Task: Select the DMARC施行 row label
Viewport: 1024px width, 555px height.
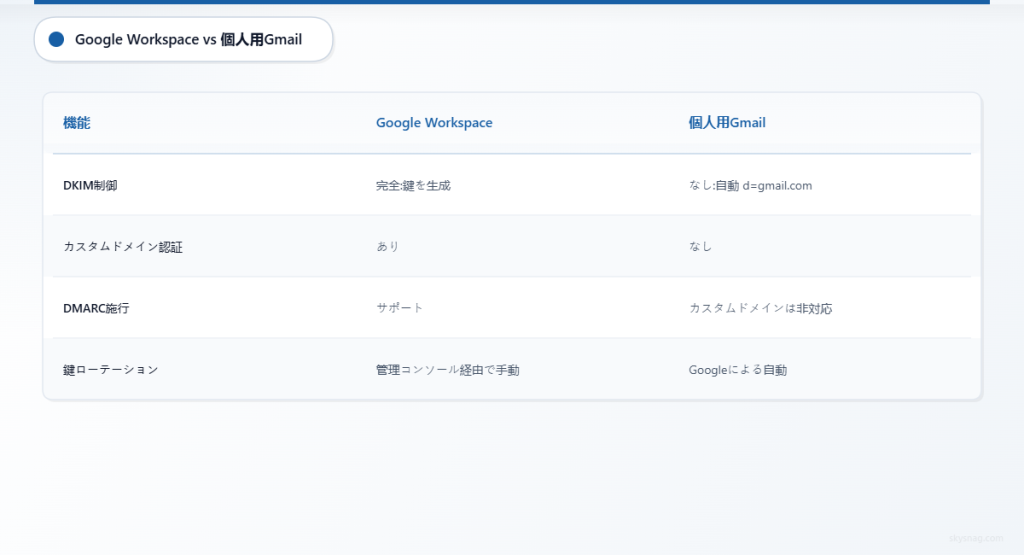Action: (96, 308)
